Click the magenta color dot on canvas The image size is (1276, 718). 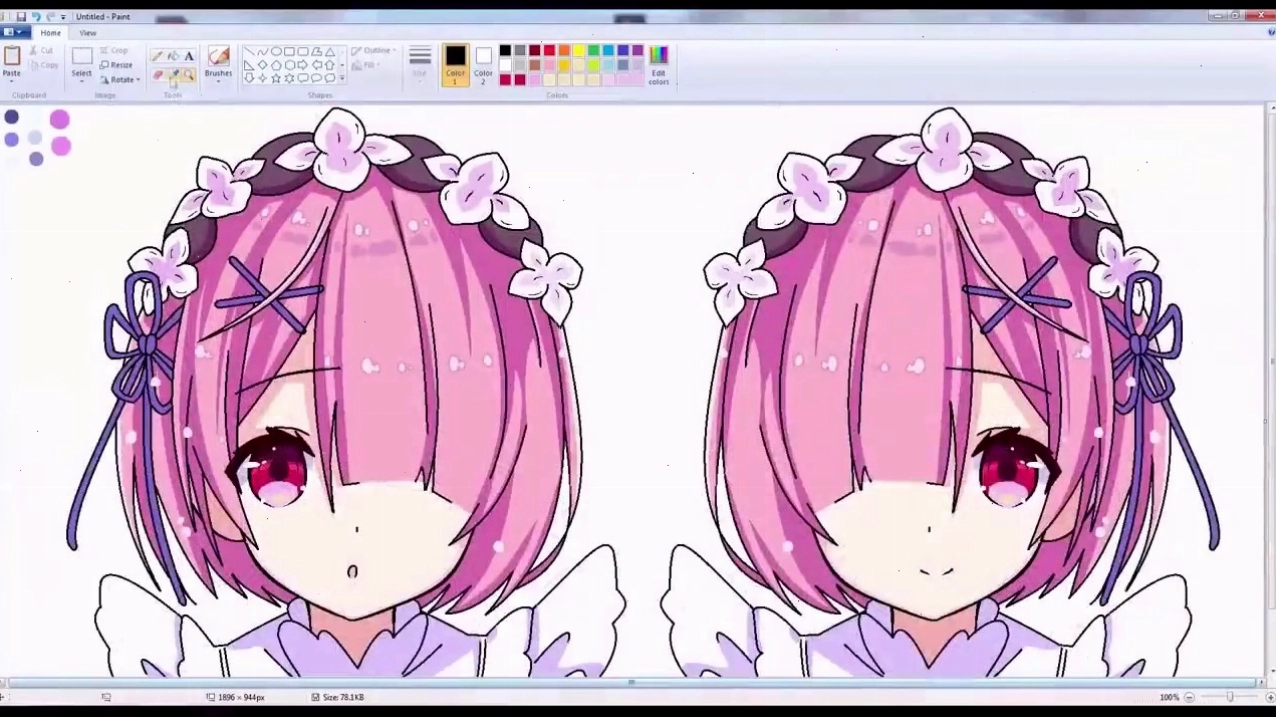[59, 120]
